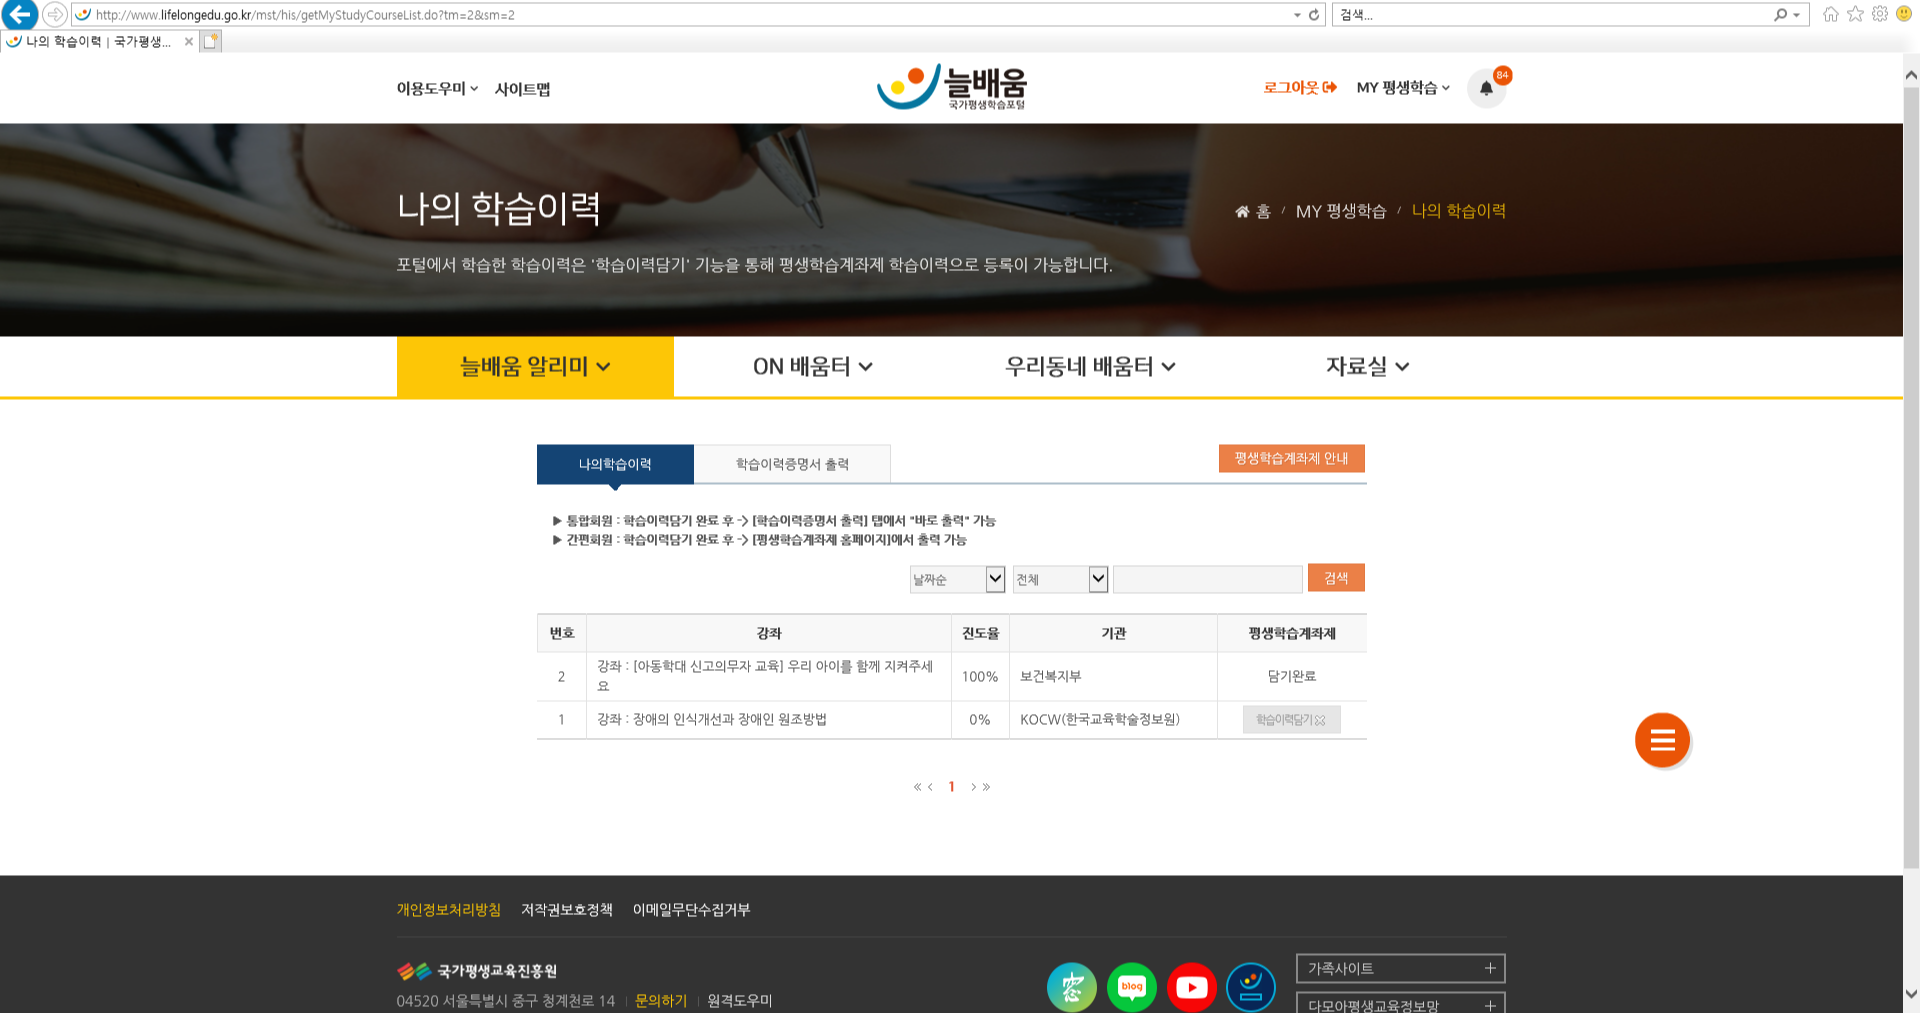1920x1013 pixels.
Task: Expand the 늘배움 알리미 menu
Action: (535, 367)
